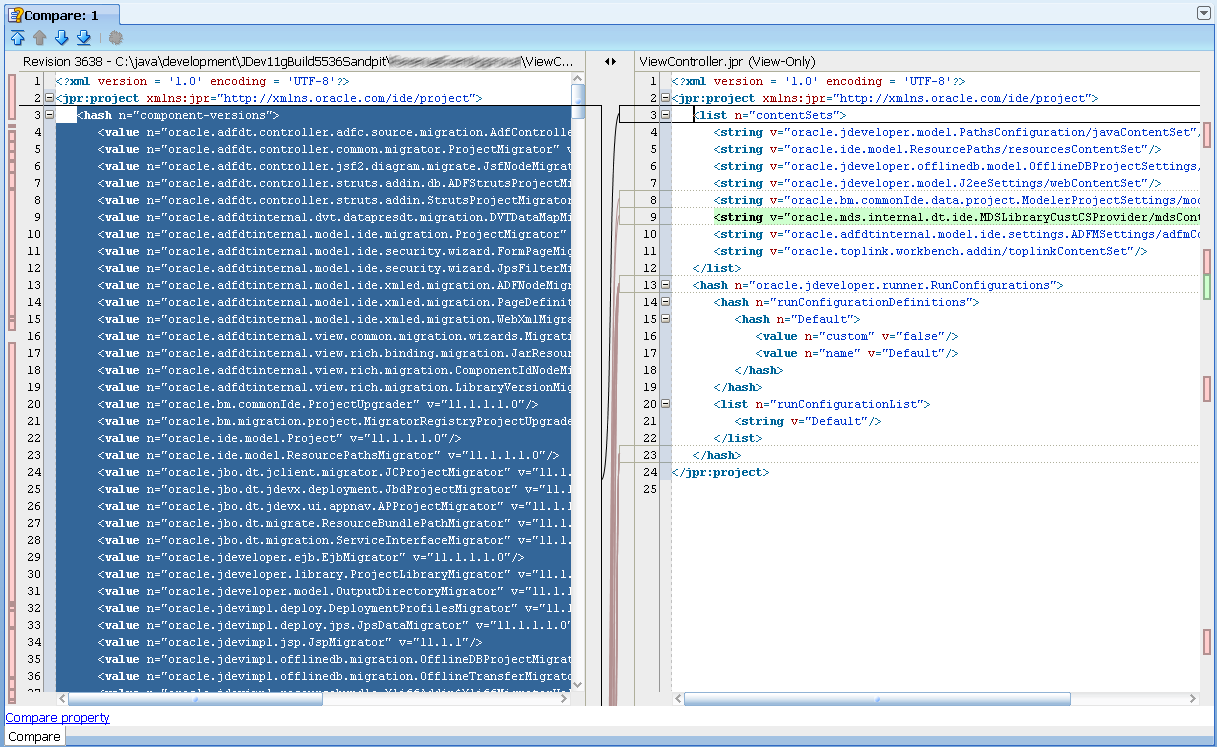
Task: Collapse the contentSets list node
Action: (665, 114)
